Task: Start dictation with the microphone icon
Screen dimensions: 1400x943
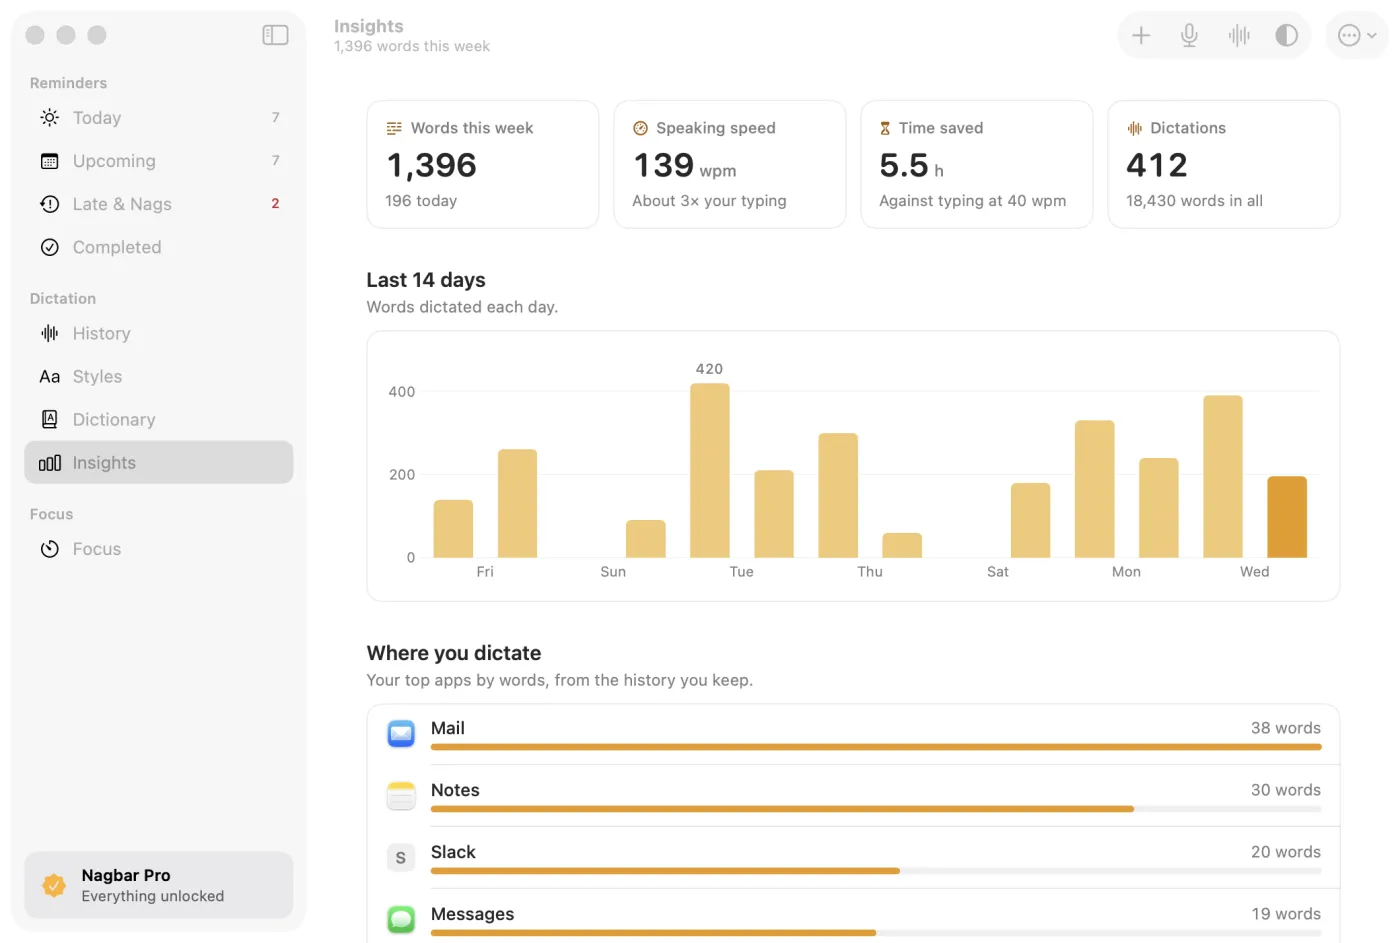Action: [1189, 36]
